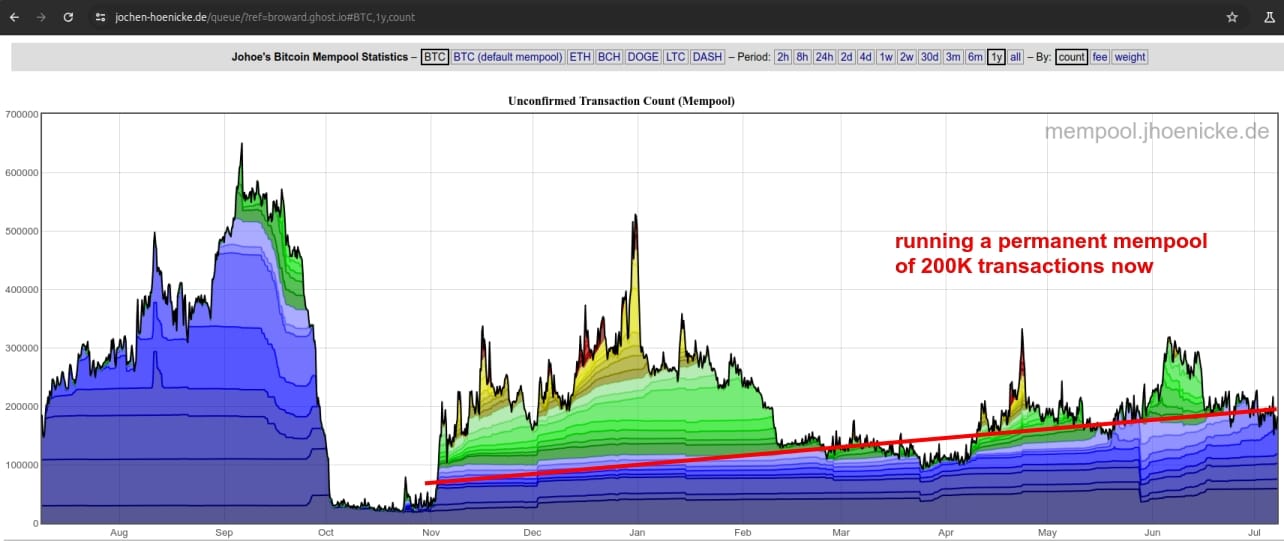Set period to 1y
The image size is (1284, 541).
(996, 57)
